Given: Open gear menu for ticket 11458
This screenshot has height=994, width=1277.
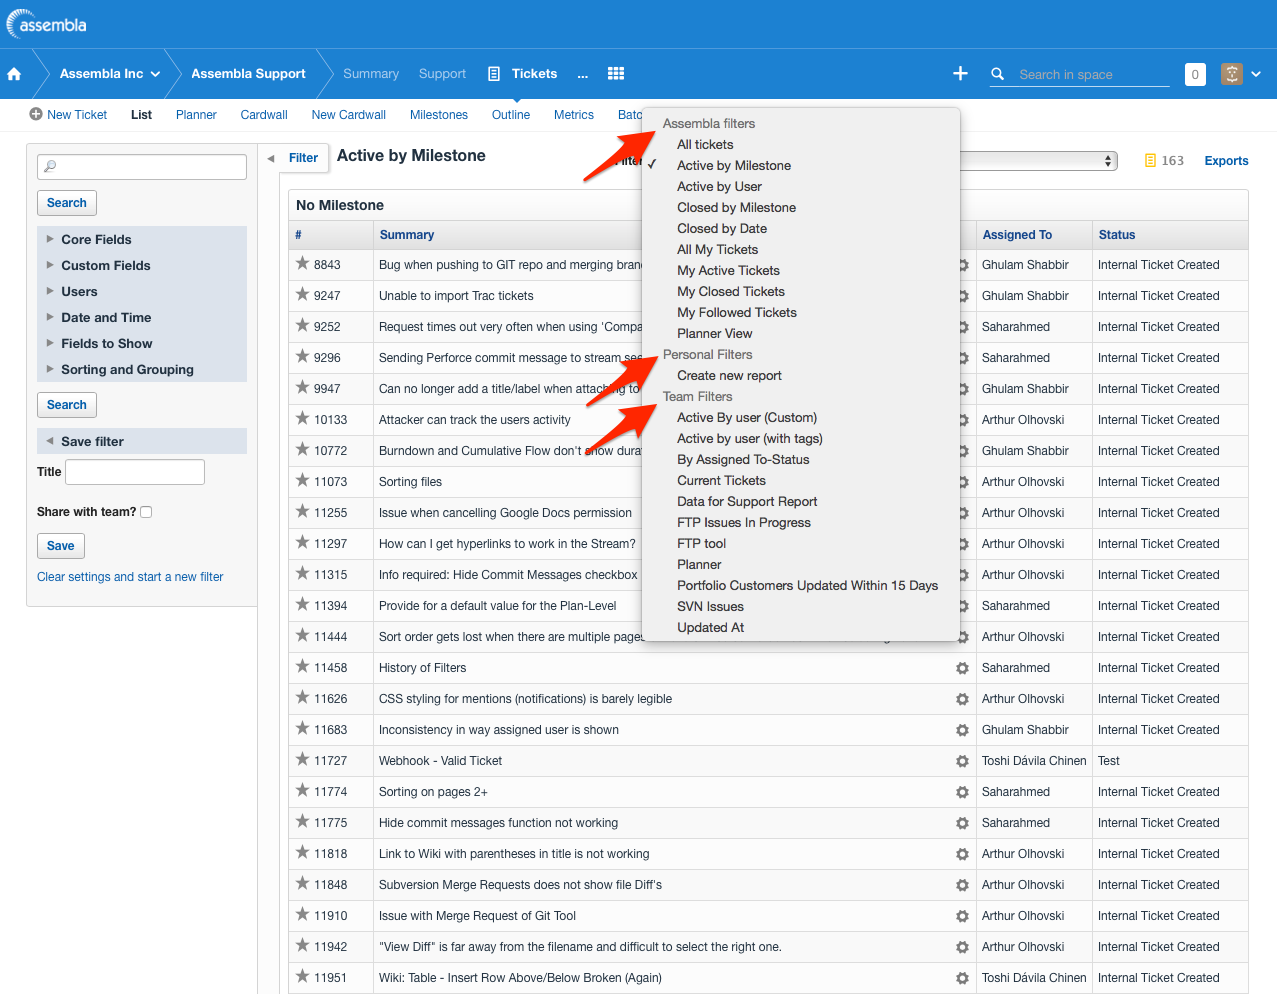Looking at the screenshot, I should 962,668.
